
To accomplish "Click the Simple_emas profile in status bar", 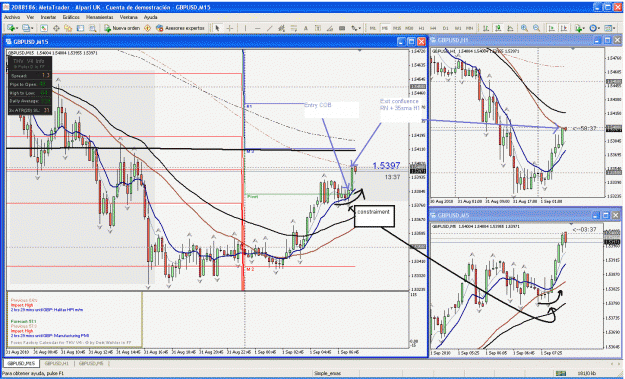I will (327, 373).
